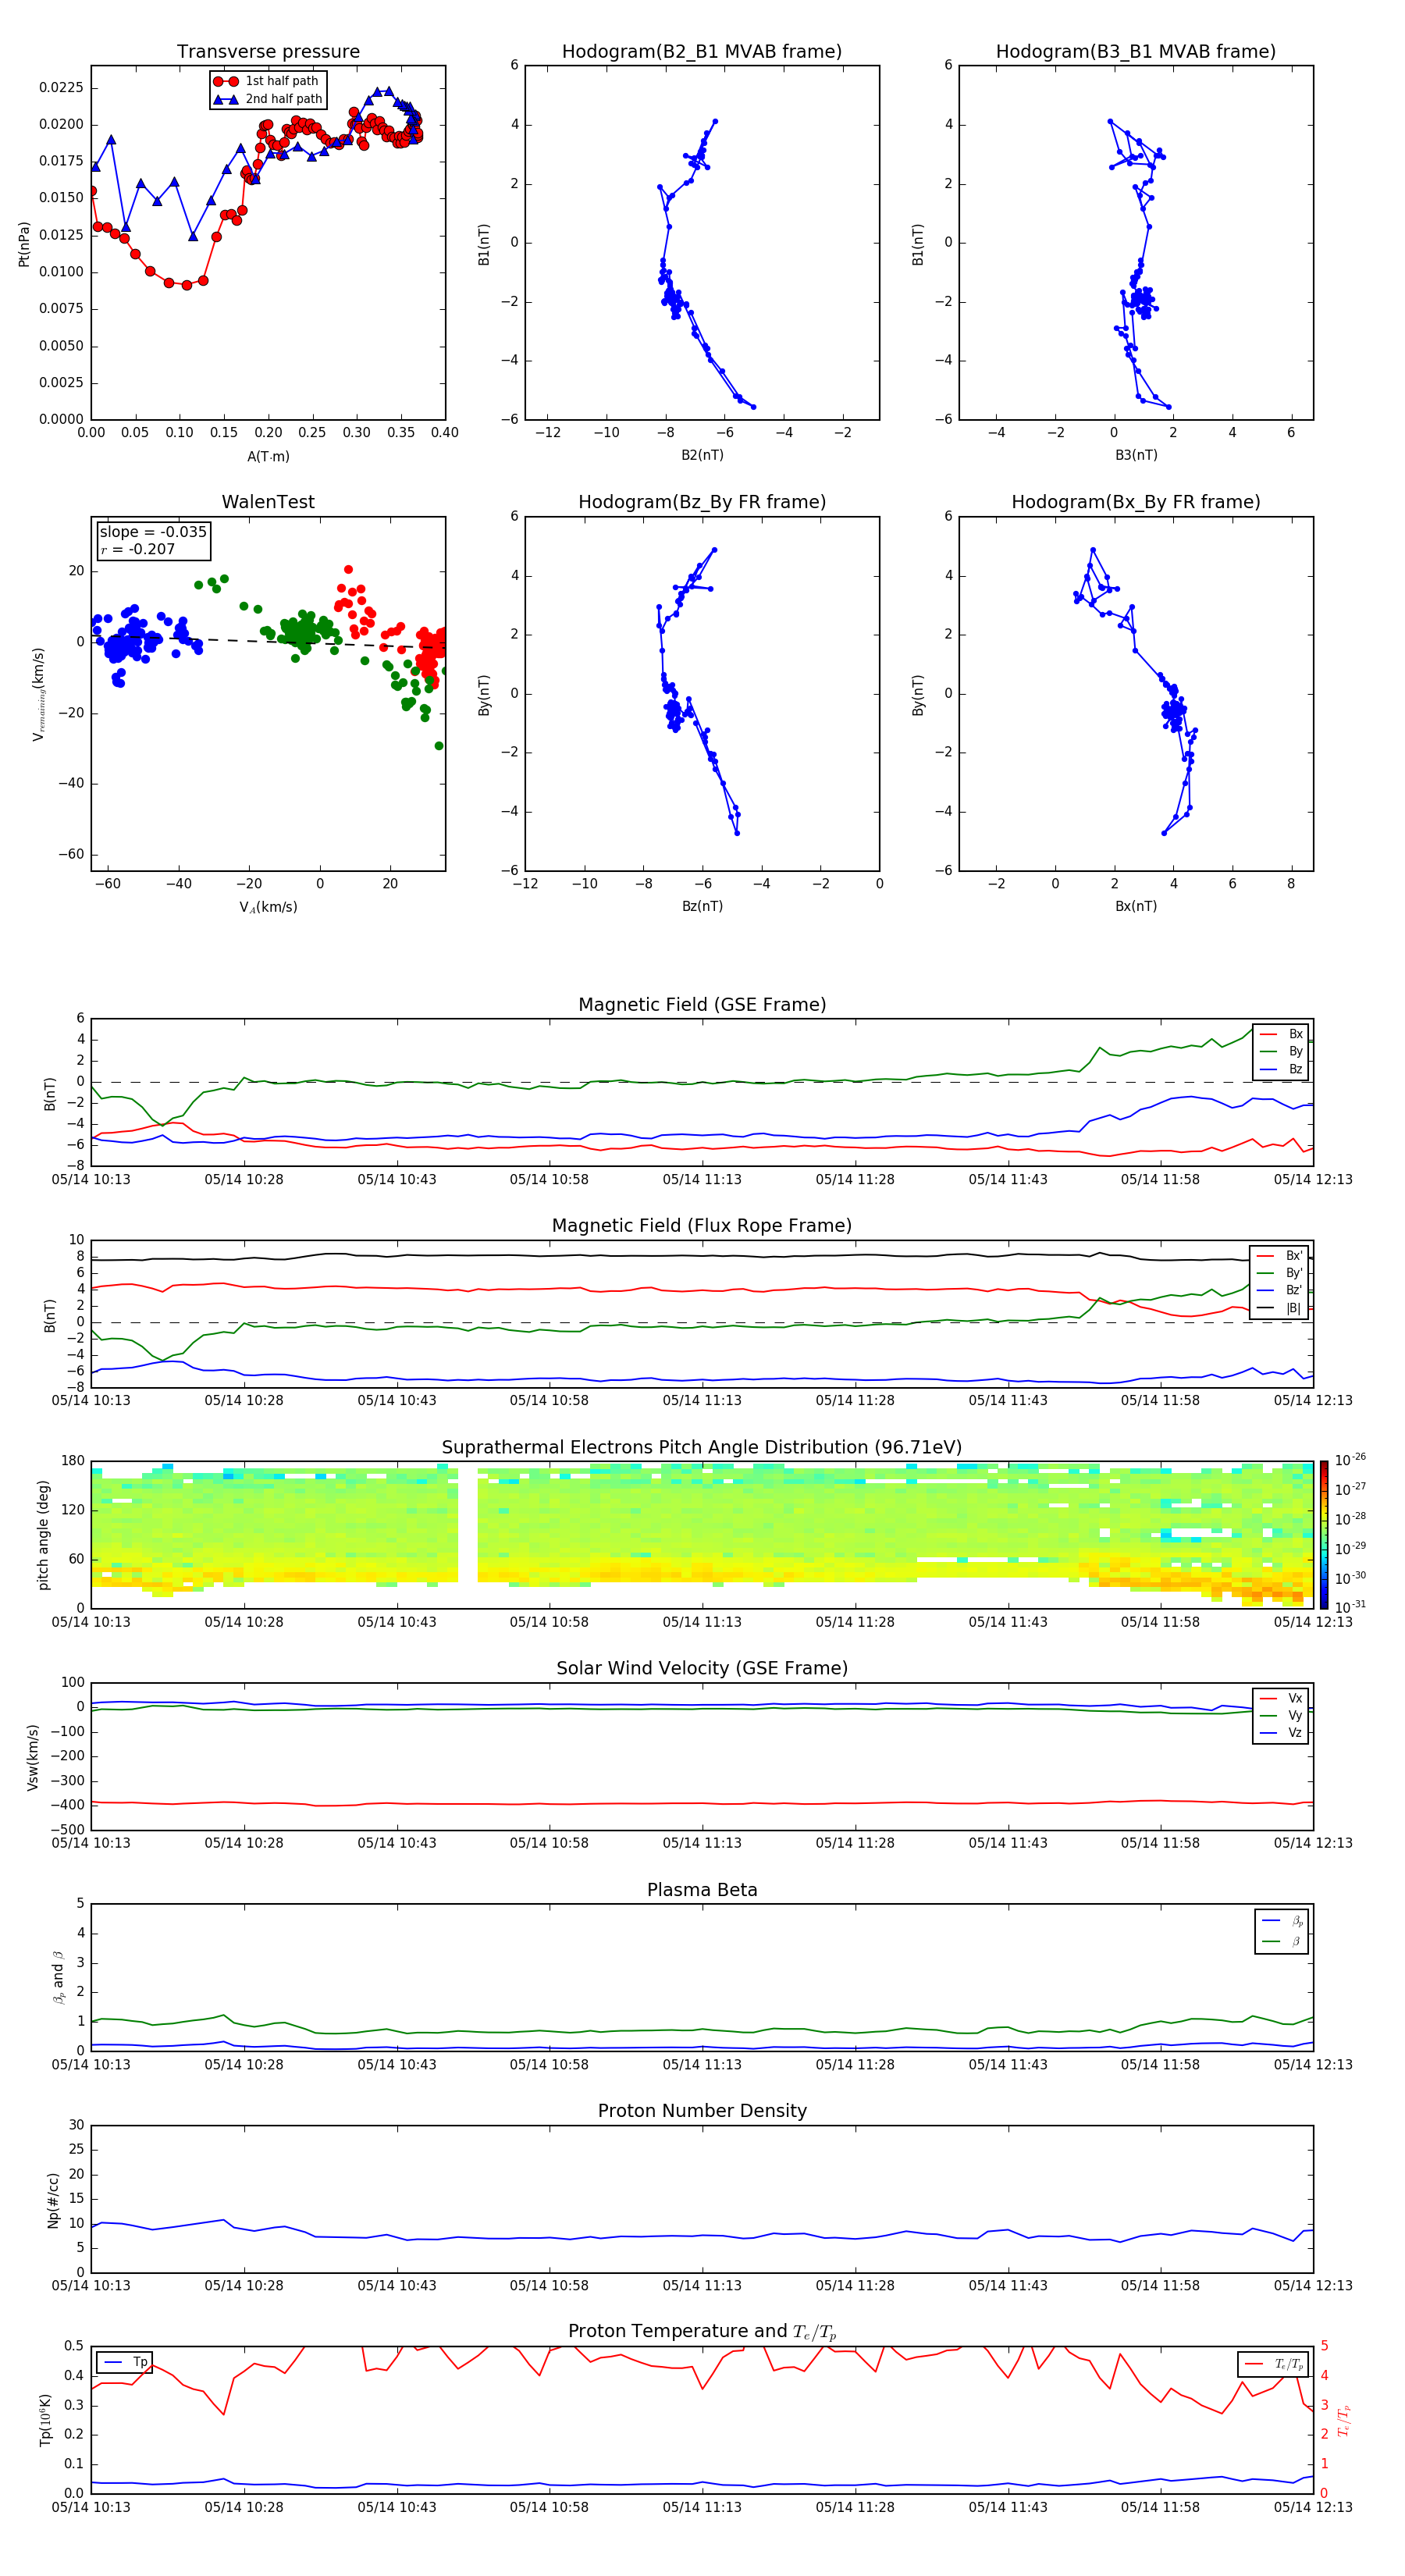Click the "B3(nT)" x-axis label
This screenshot has height=2576, width=1405.
1136,455
